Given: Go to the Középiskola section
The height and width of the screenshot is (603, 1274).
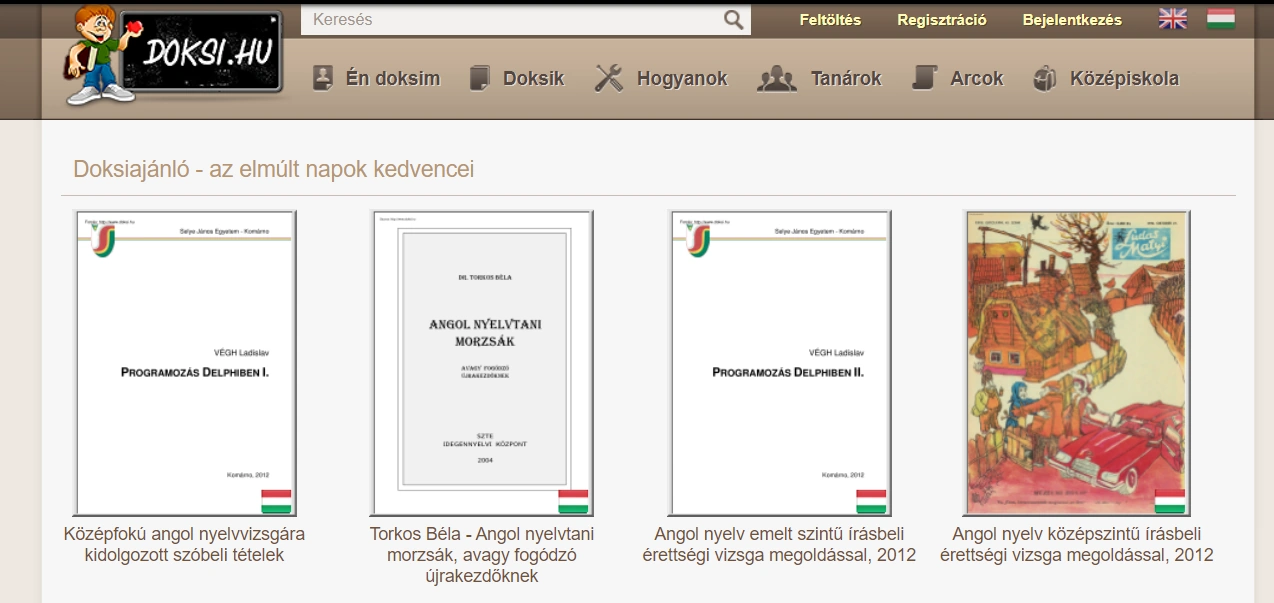Looking at the screenshot, I should tap(1124, 78).
